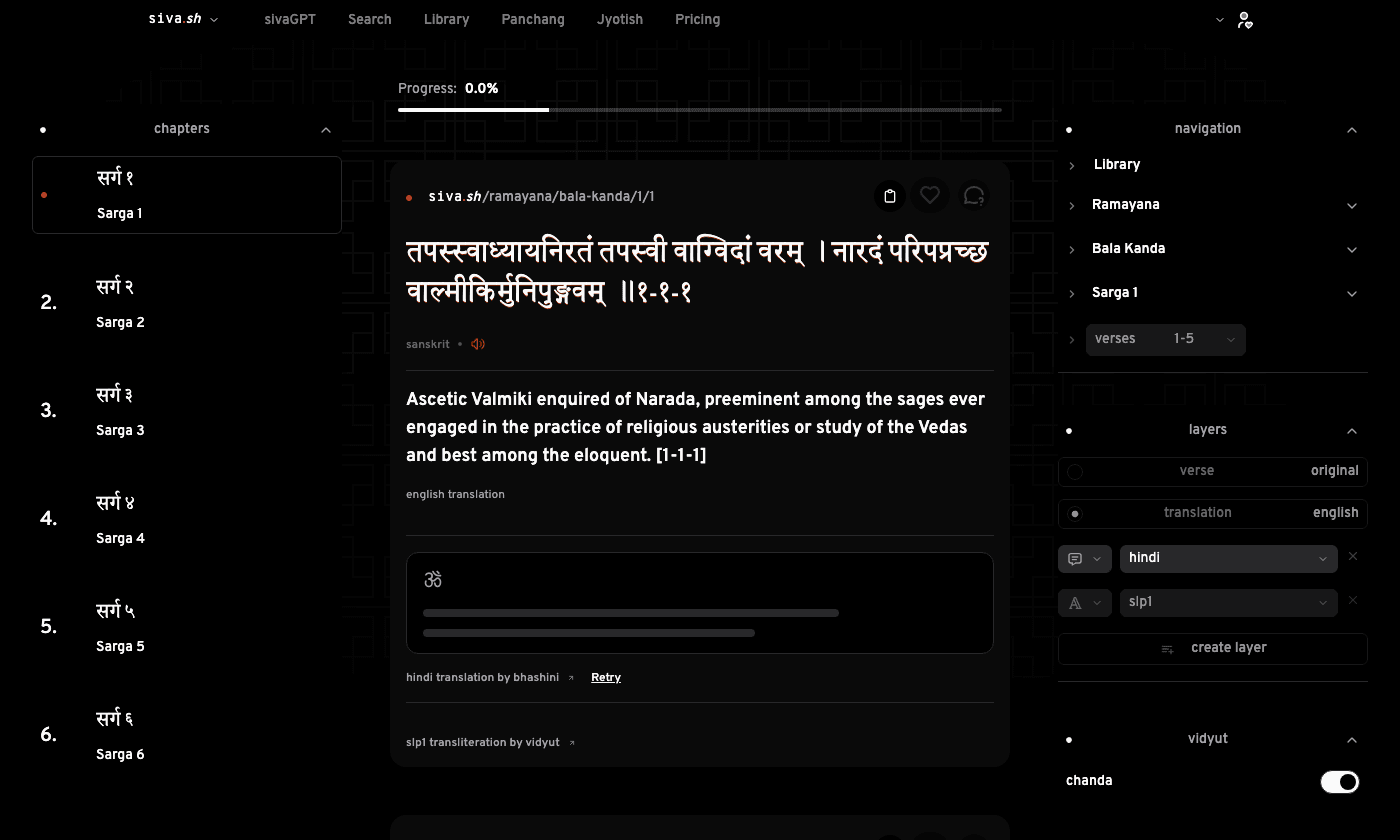Image resolution: width=1400 pixels, height=840 pixels.
Task: Expand the Ramayana navigation dropdown chevron
Action: [x=1352, y=206]
